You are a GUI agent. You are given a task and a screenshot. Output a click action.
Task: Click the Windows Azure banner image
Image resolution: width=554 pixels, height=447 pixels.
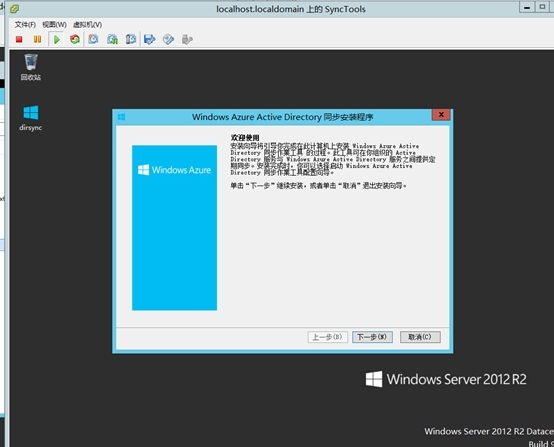pyautogui.click(x=175, y=228)
